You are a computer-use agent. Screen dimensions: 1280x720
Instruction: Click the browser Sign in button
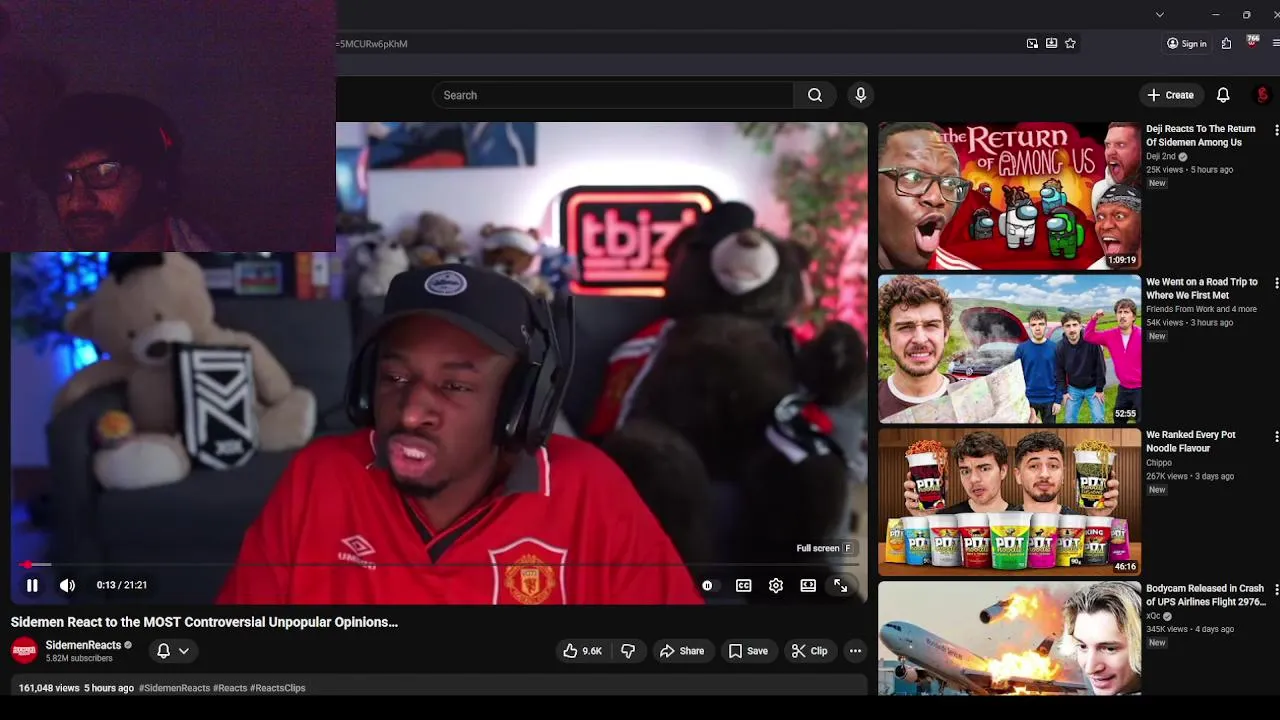click(1187, 43)
